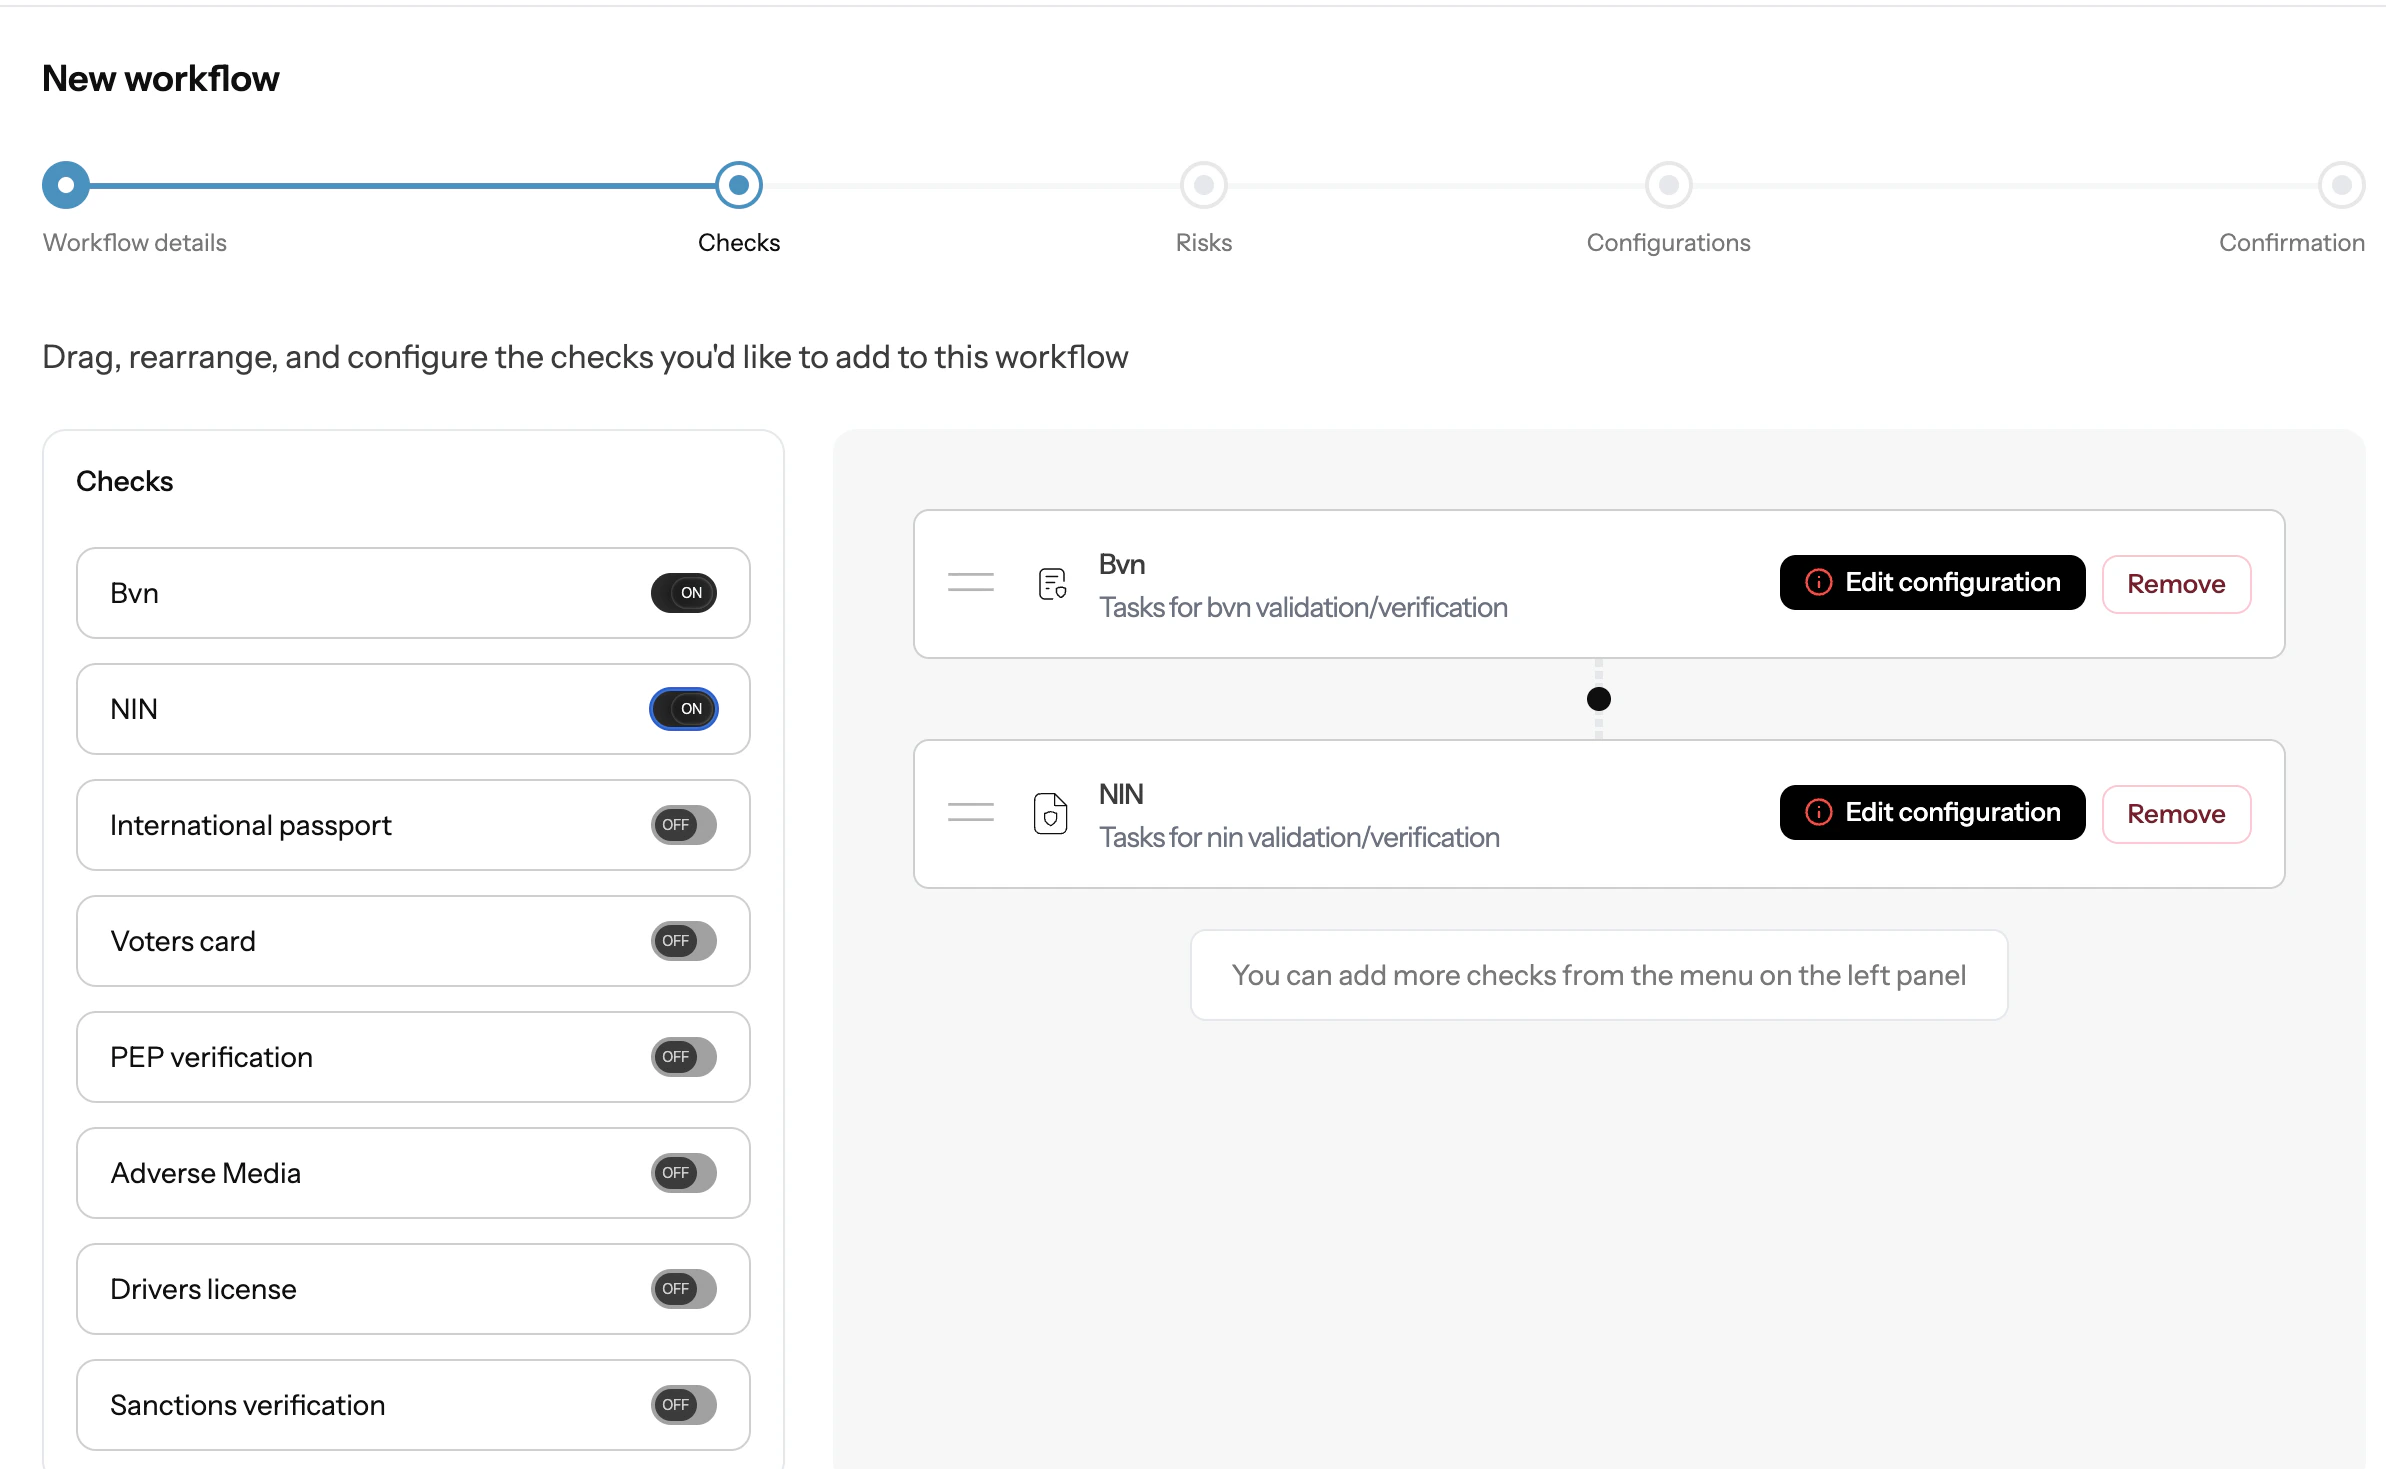Image resolution: width=2386 pixels, height=1469 pixels.
Task: Click the connector dot between Bvn and NIN
Action: click(1598, 699)
